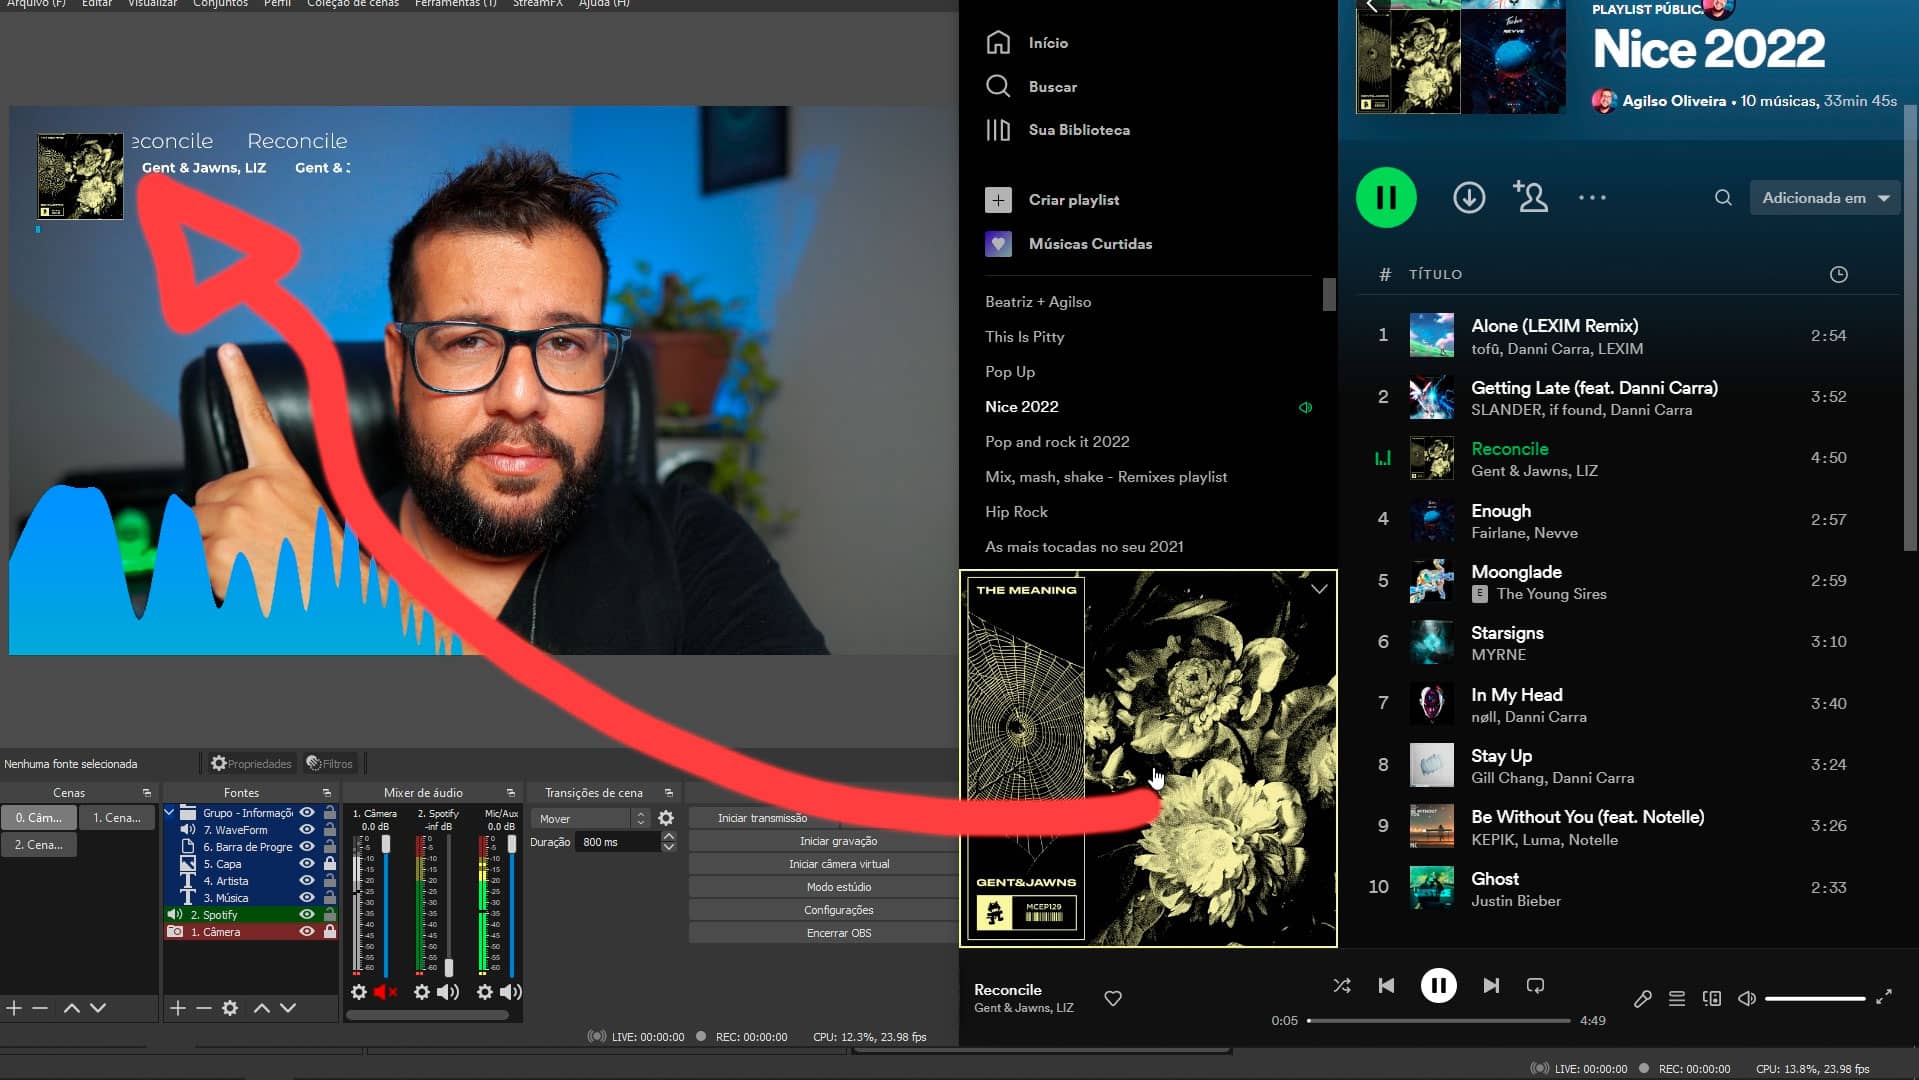Mute the Mic/Aux mixer channel

point(511,992)
